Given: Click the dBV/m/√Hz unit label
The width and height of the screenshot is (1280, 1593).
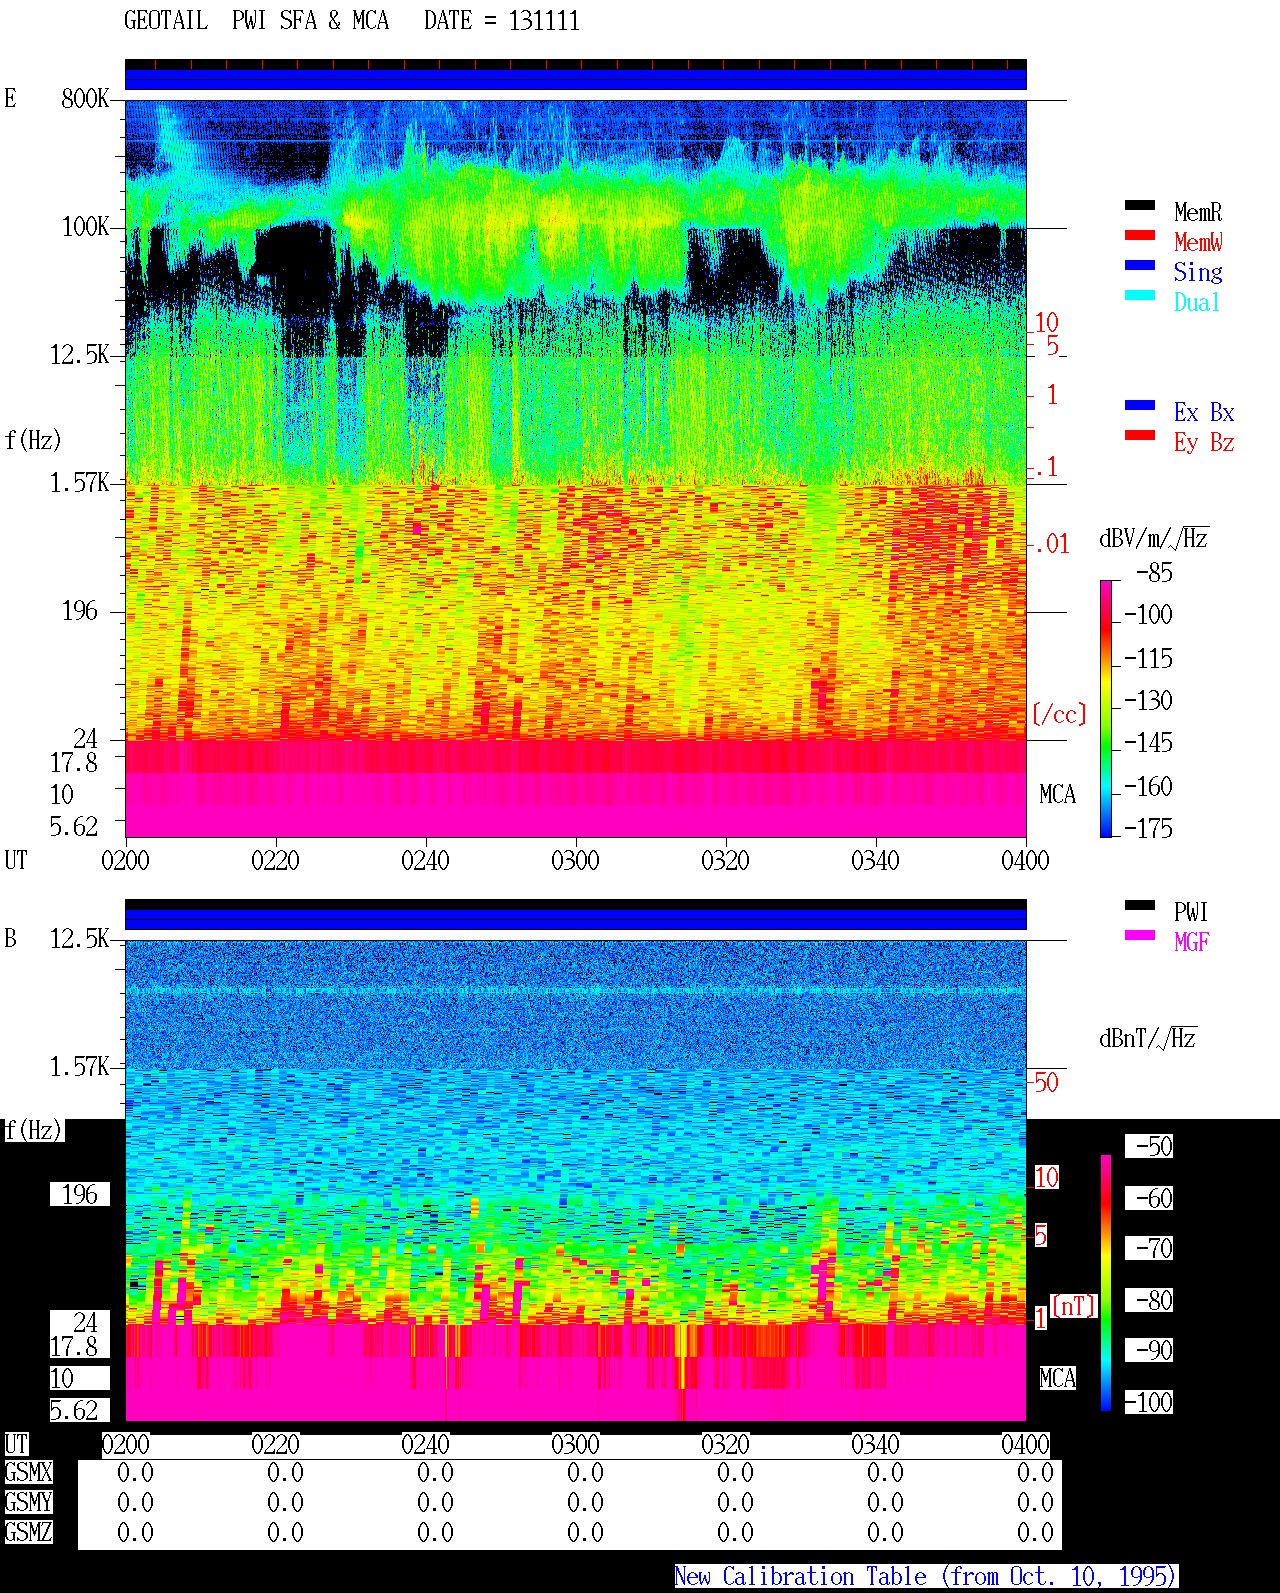Looking at the screenshot, I should pos(1154,538).
